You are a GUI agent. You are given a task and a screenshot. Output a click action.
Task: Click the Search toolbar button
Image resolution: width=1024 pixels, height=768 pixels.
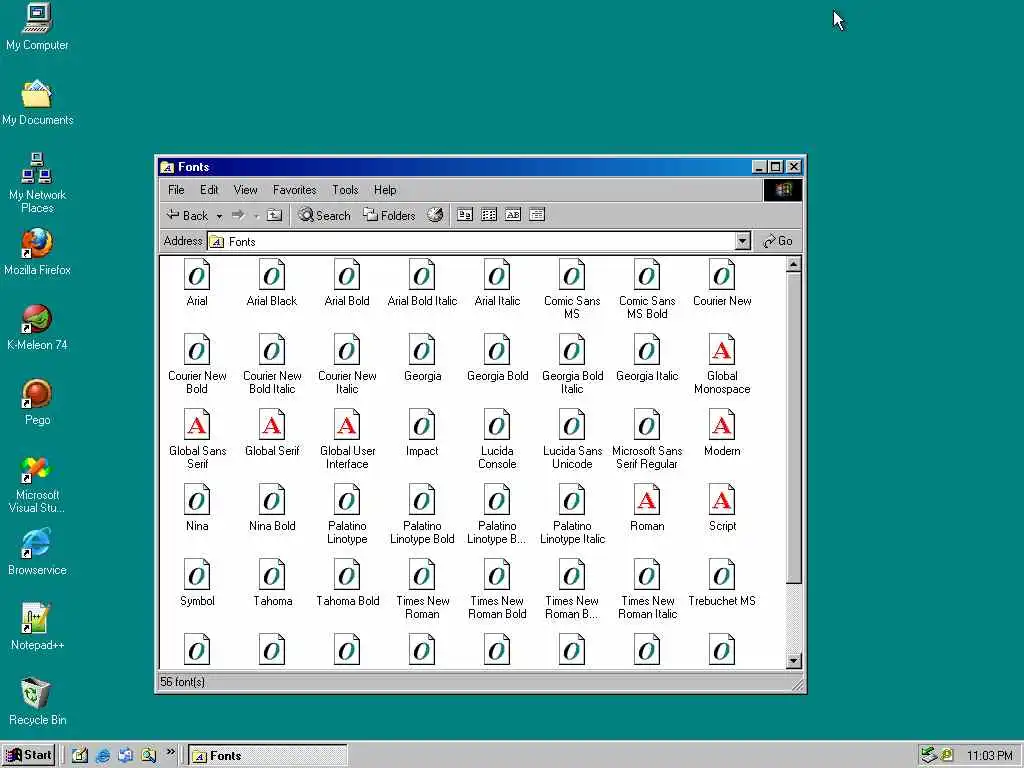324,215
